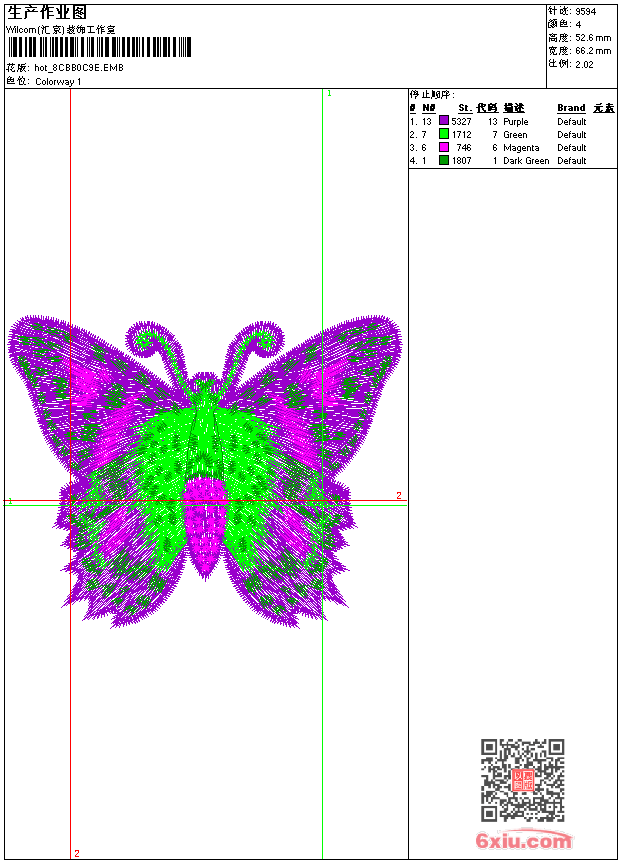Screen dimensions: 620x860
Task: Click the bright Green thread swatch
Action: [x=444, y=134]
